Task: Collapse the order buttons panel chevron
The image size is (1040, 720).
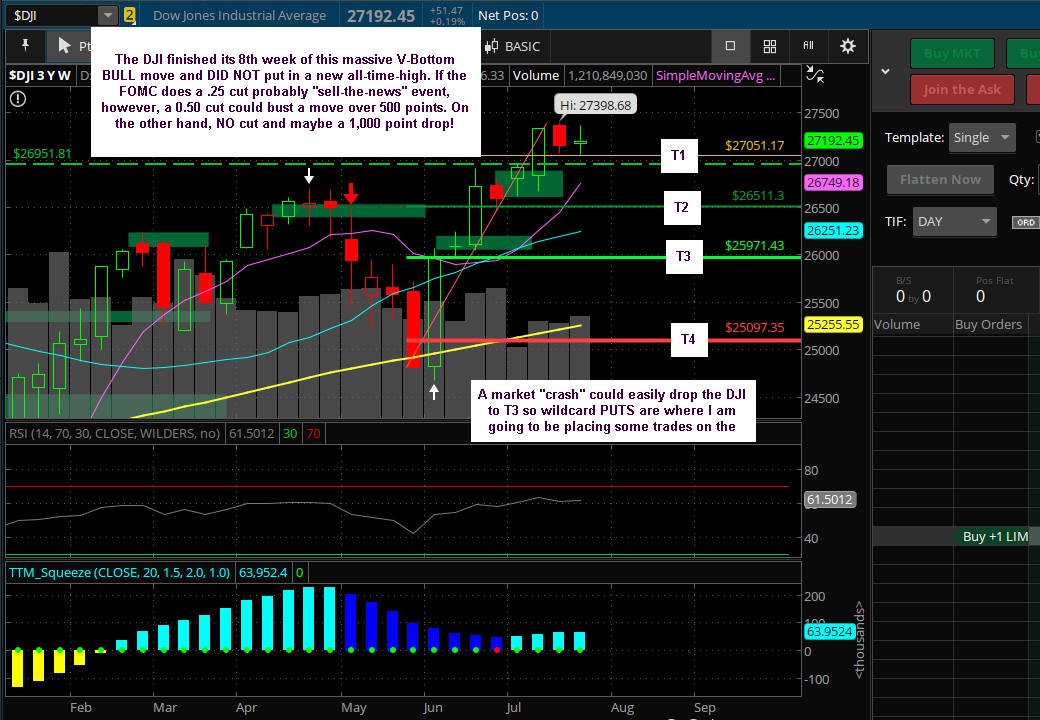Action: click(x=885, y=71)
